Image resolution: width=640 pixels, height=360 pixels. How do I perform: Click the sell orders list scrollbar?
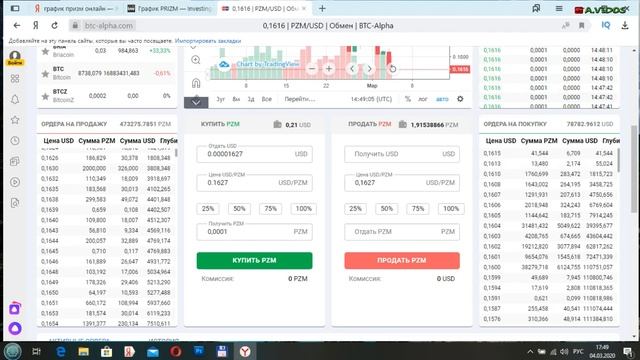point(176,153)
